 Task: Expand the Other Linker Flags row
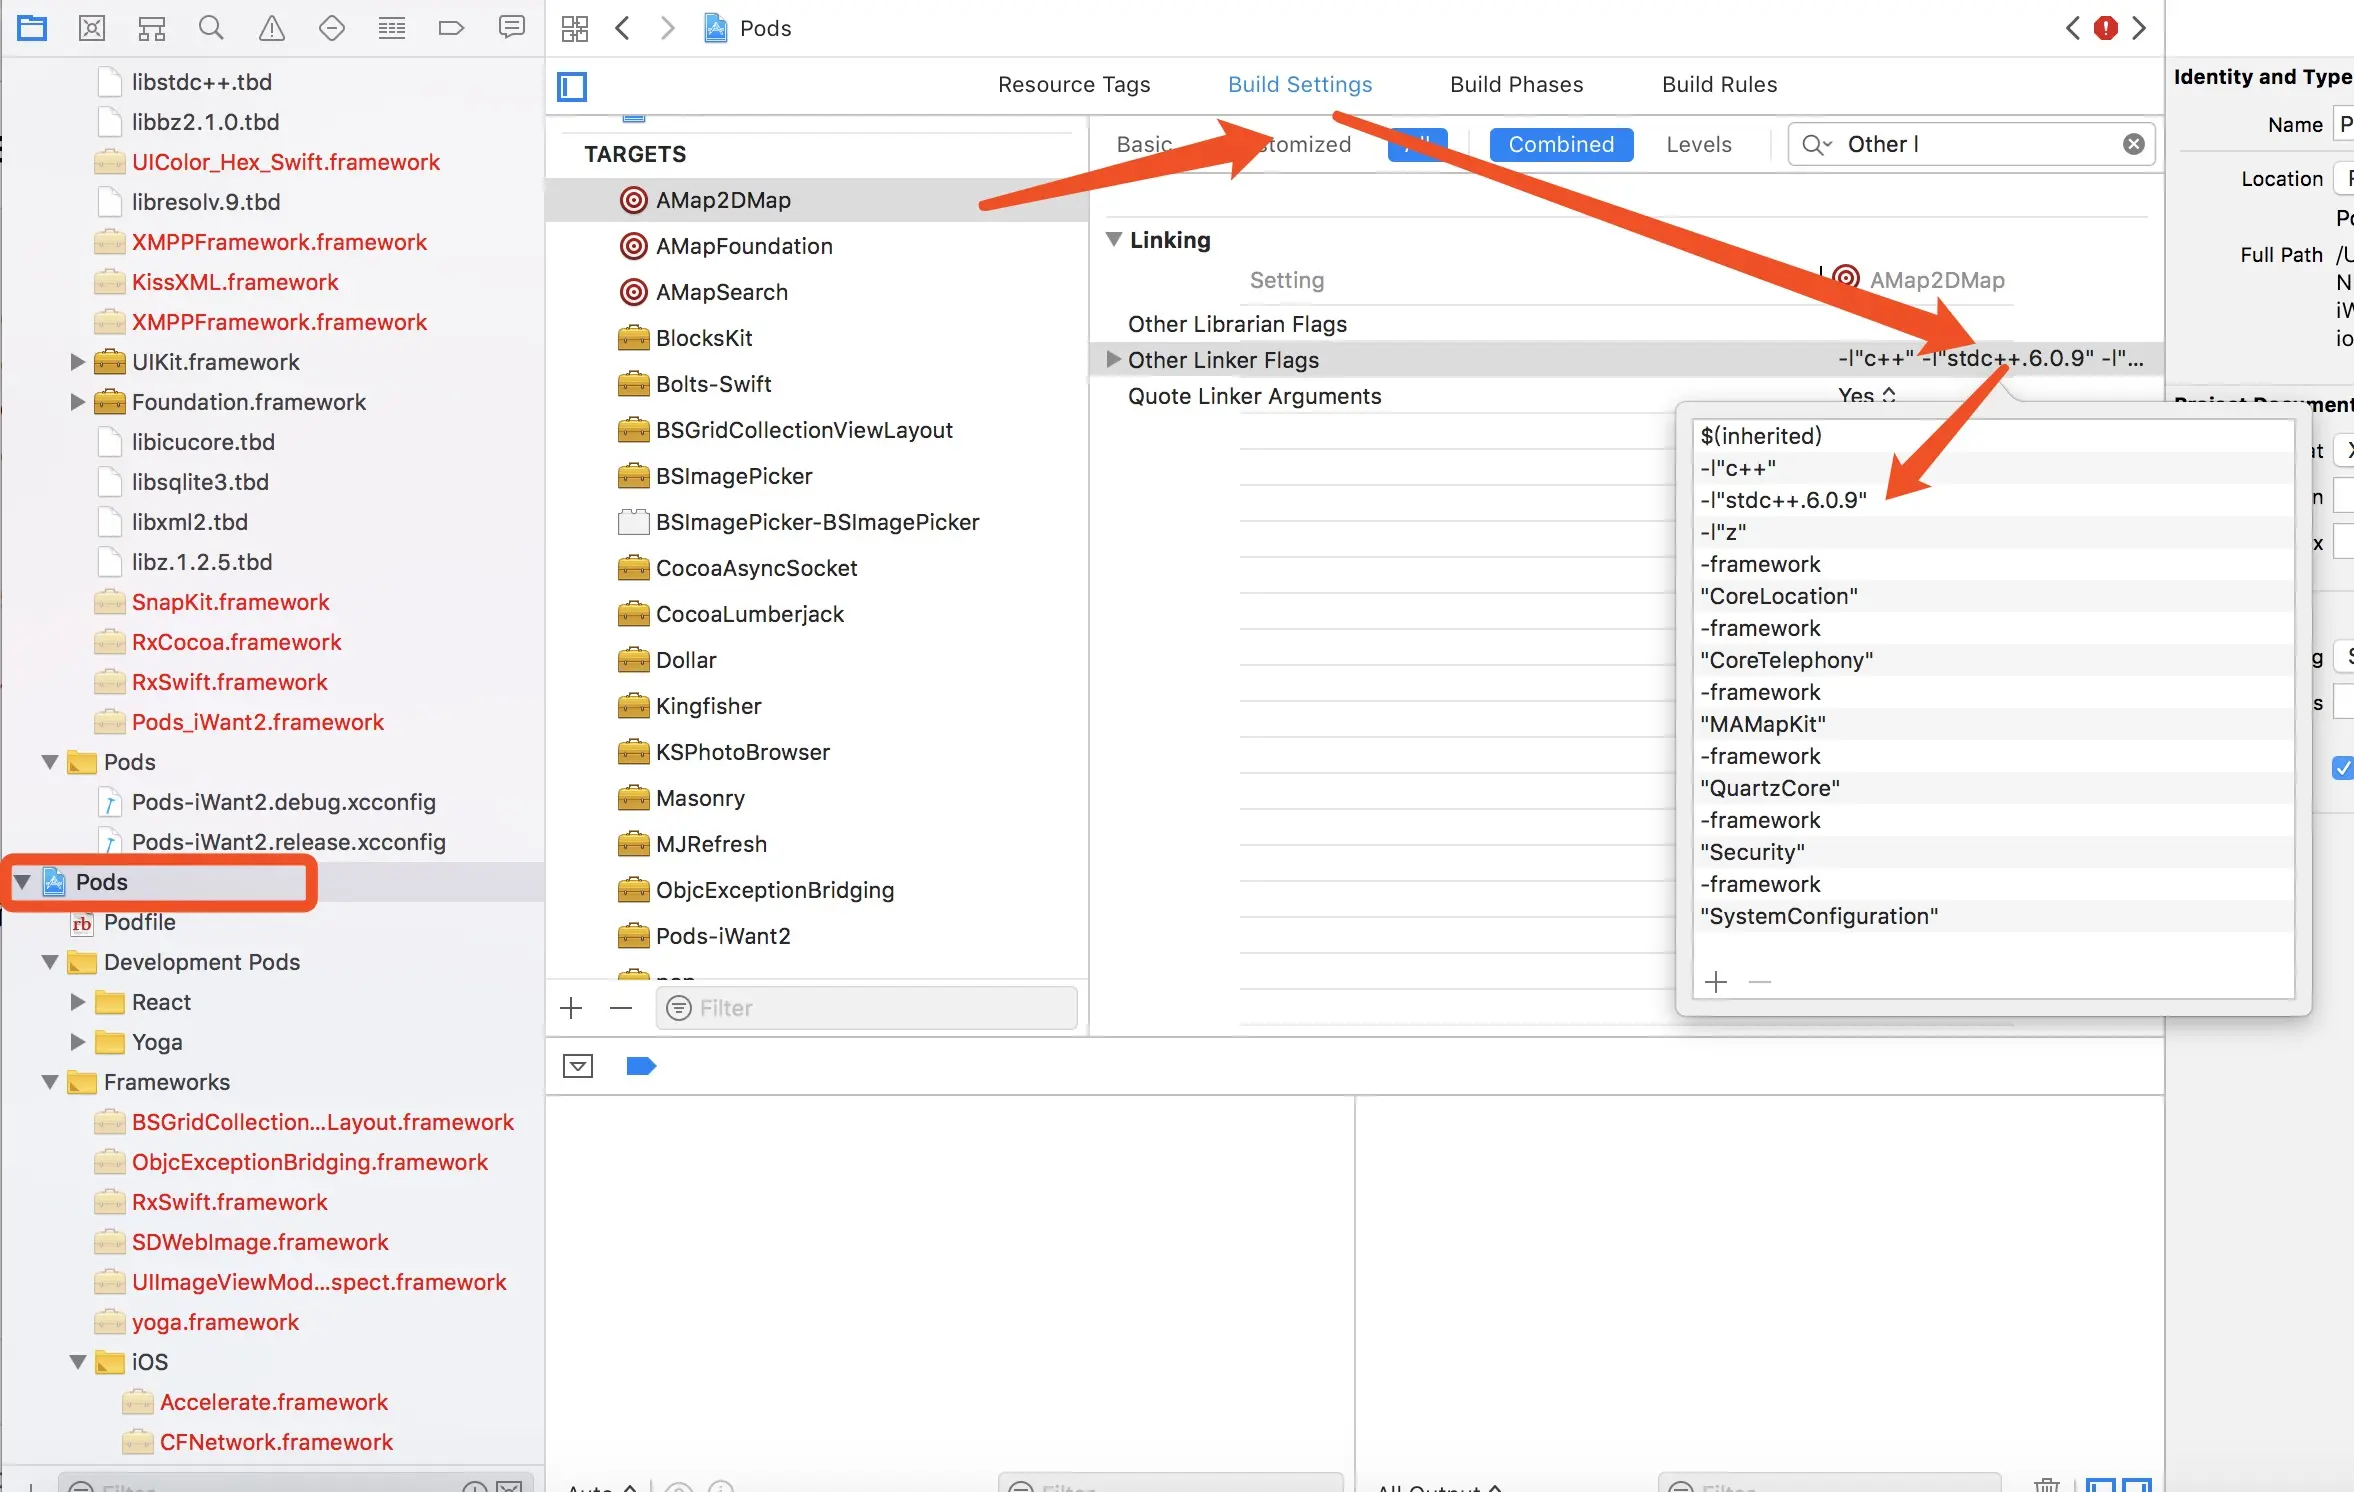coord(1112,359)
